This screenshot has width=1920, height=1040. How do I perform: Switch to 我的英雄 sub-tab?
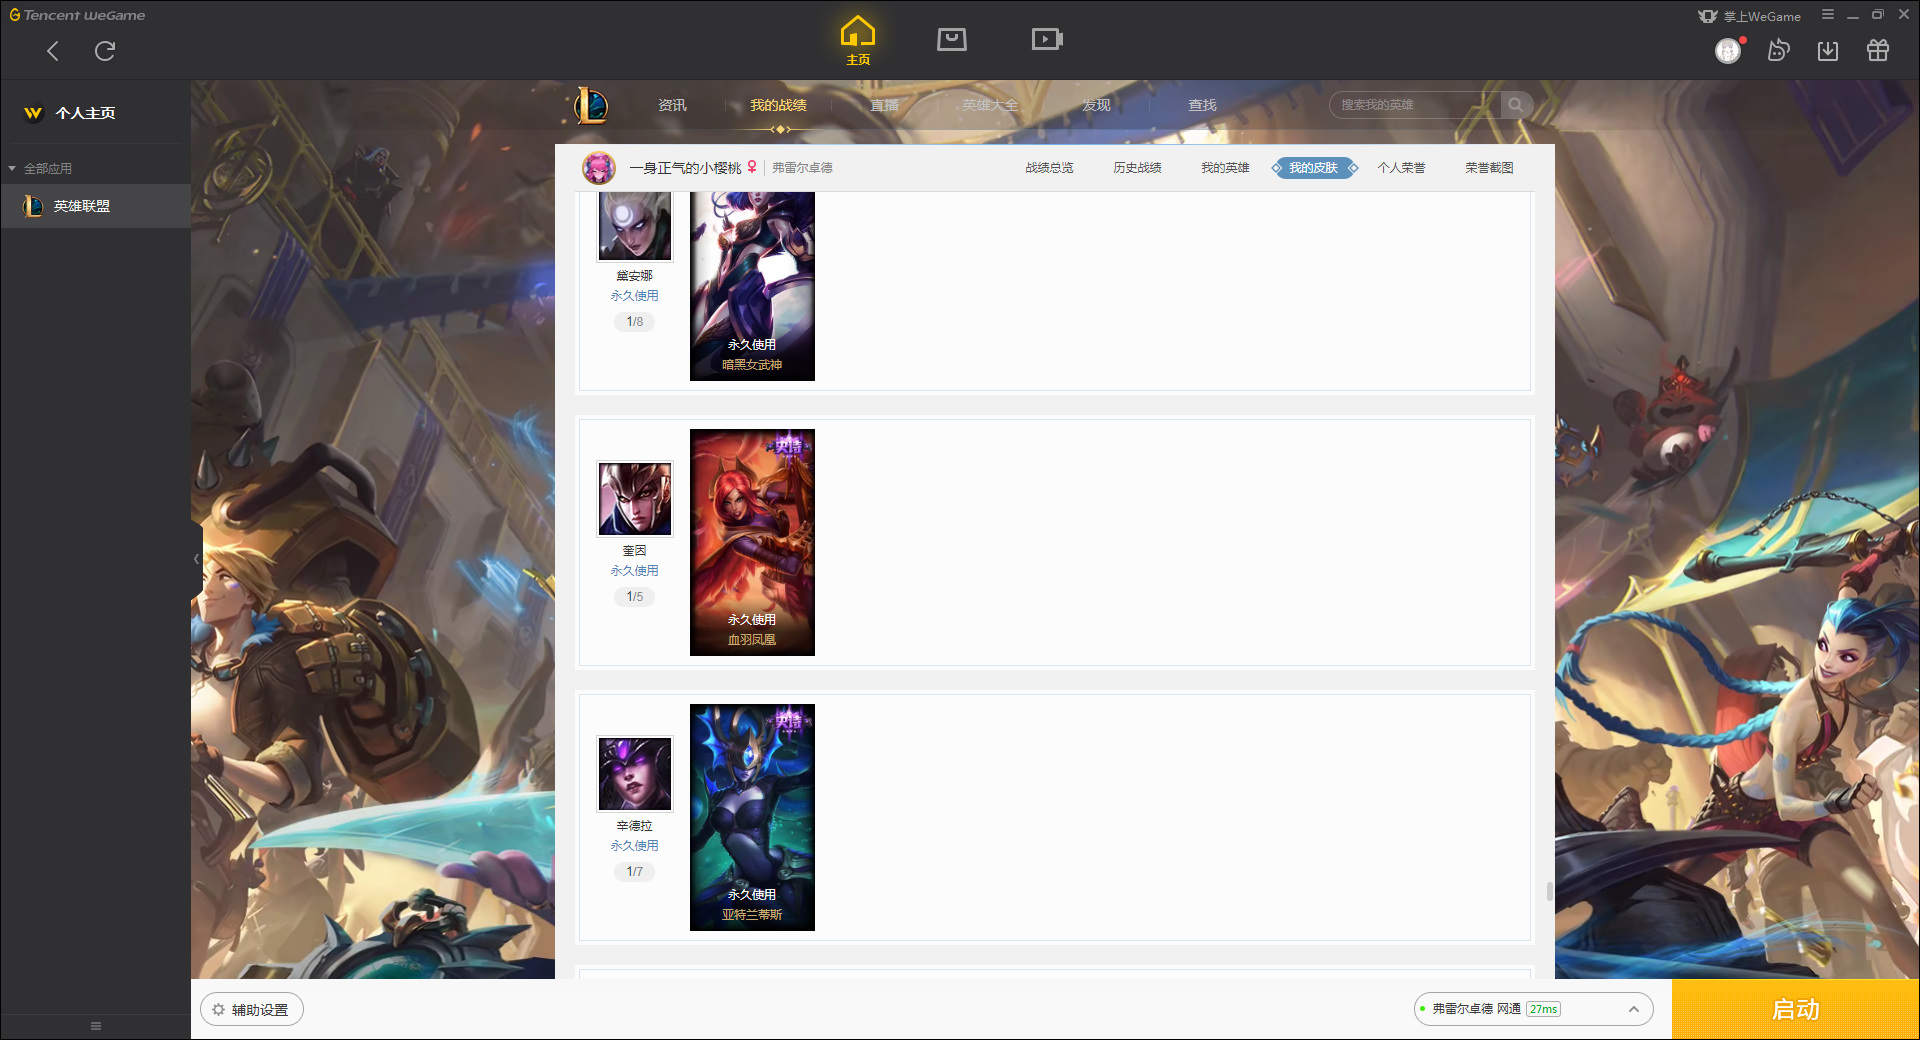pyautogui.click(x=1225, y=168)
